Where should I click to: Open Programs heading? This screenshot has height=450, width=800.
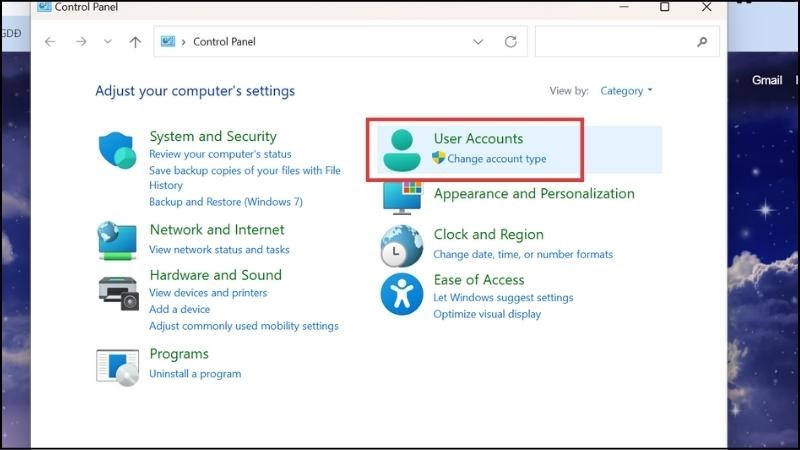179,354
